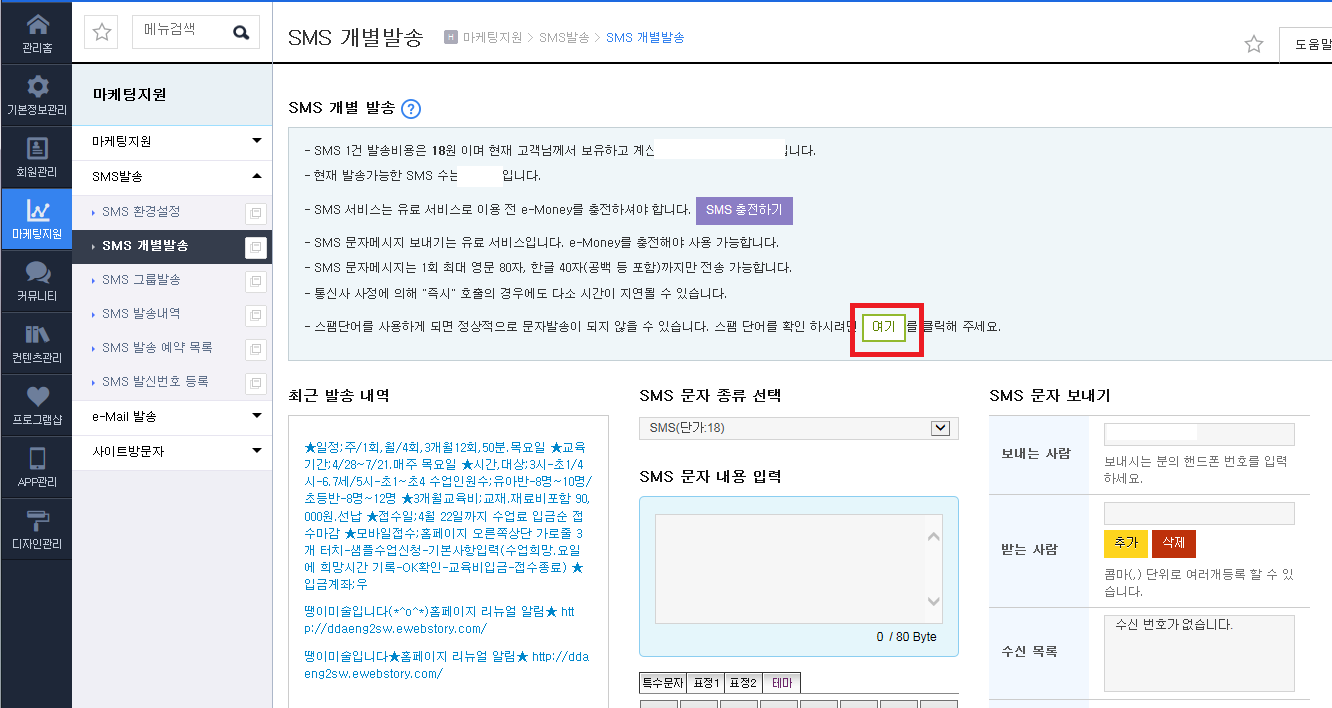Open 기본정보관리 gear icon
The height and width of the screenshot is (708, 1332).
point(36,86)
